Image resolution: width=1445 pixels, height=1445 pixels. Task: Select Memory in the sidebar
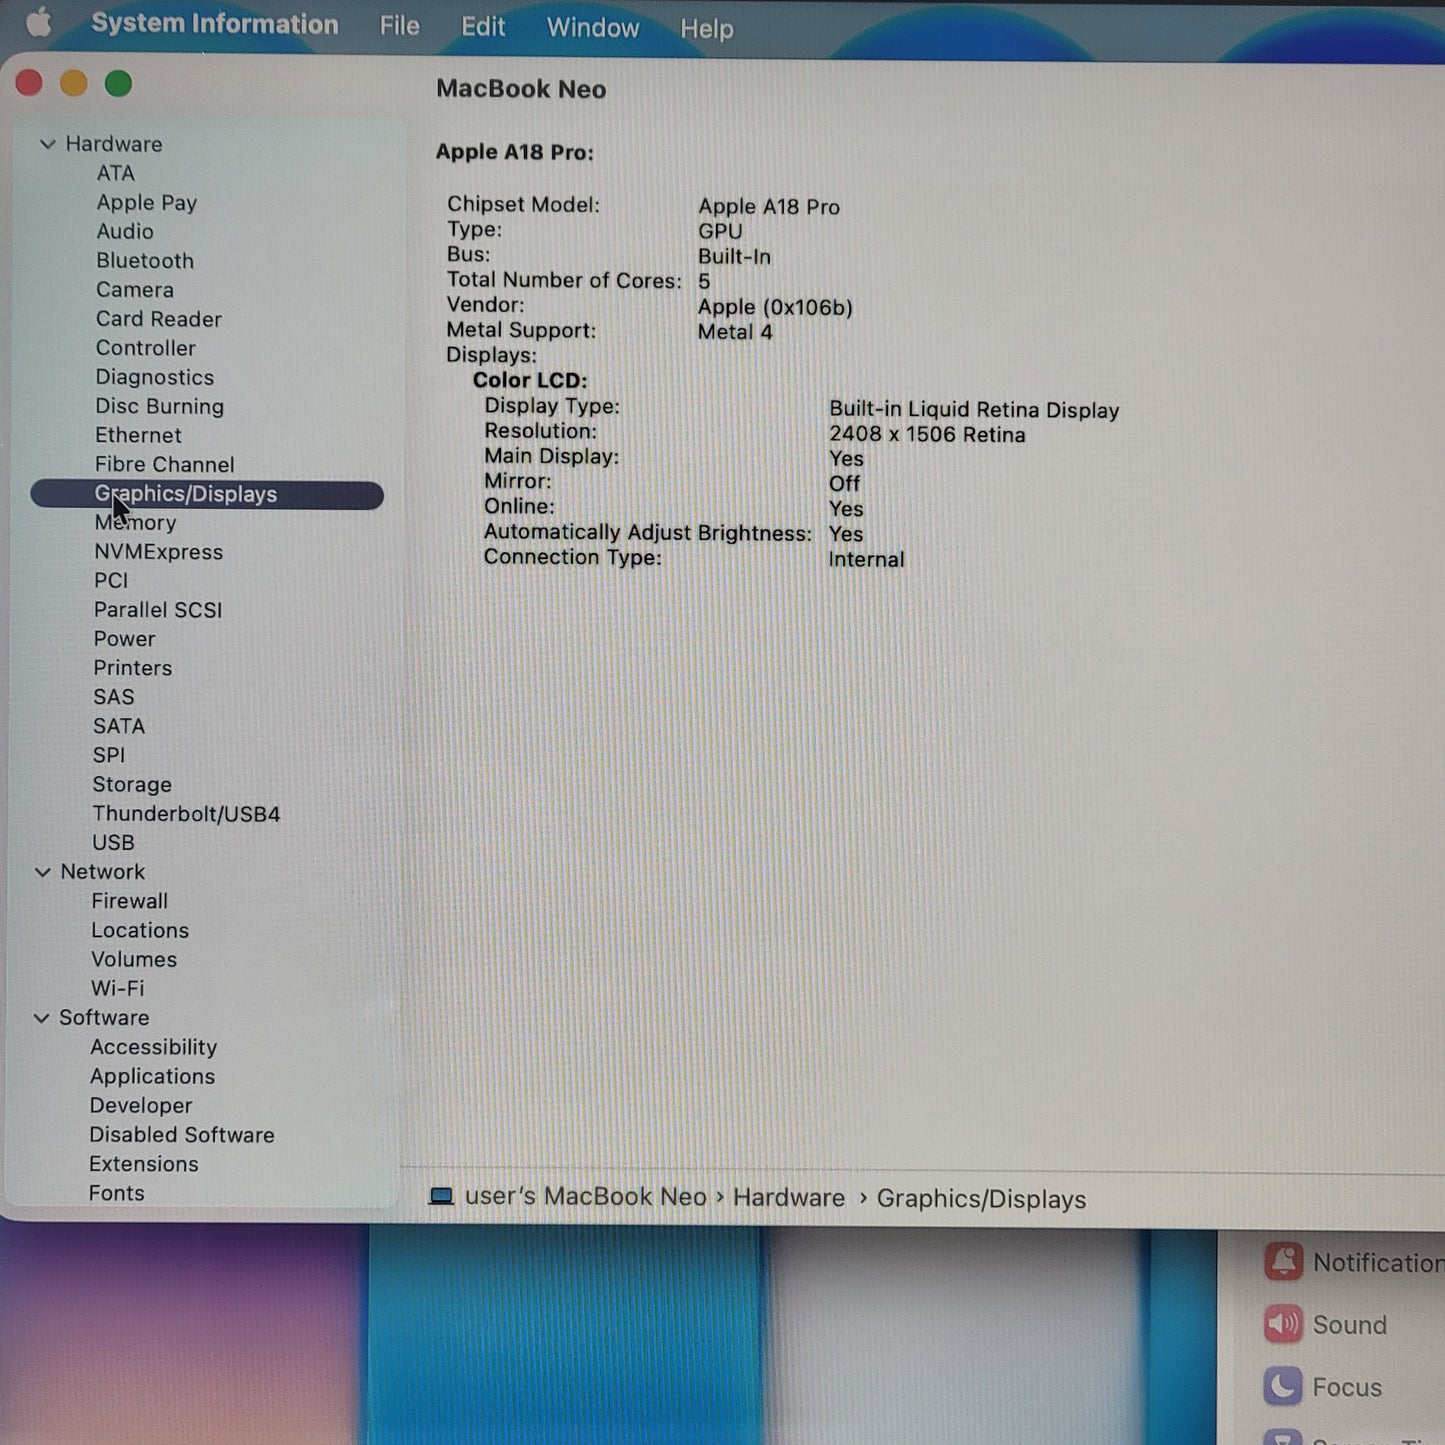[135, 523]
